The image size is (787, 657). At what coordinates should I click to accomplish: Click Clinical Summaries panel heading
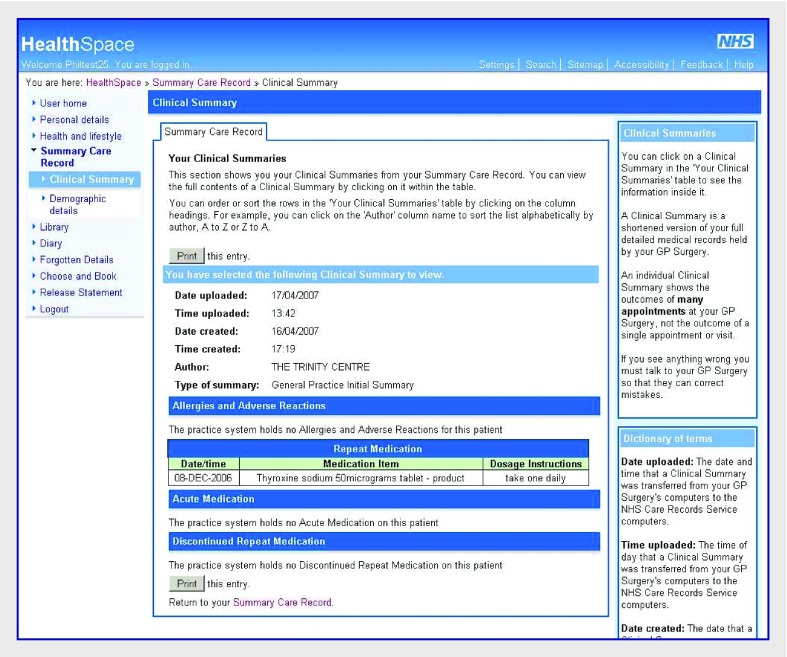(x=688, y=134)
